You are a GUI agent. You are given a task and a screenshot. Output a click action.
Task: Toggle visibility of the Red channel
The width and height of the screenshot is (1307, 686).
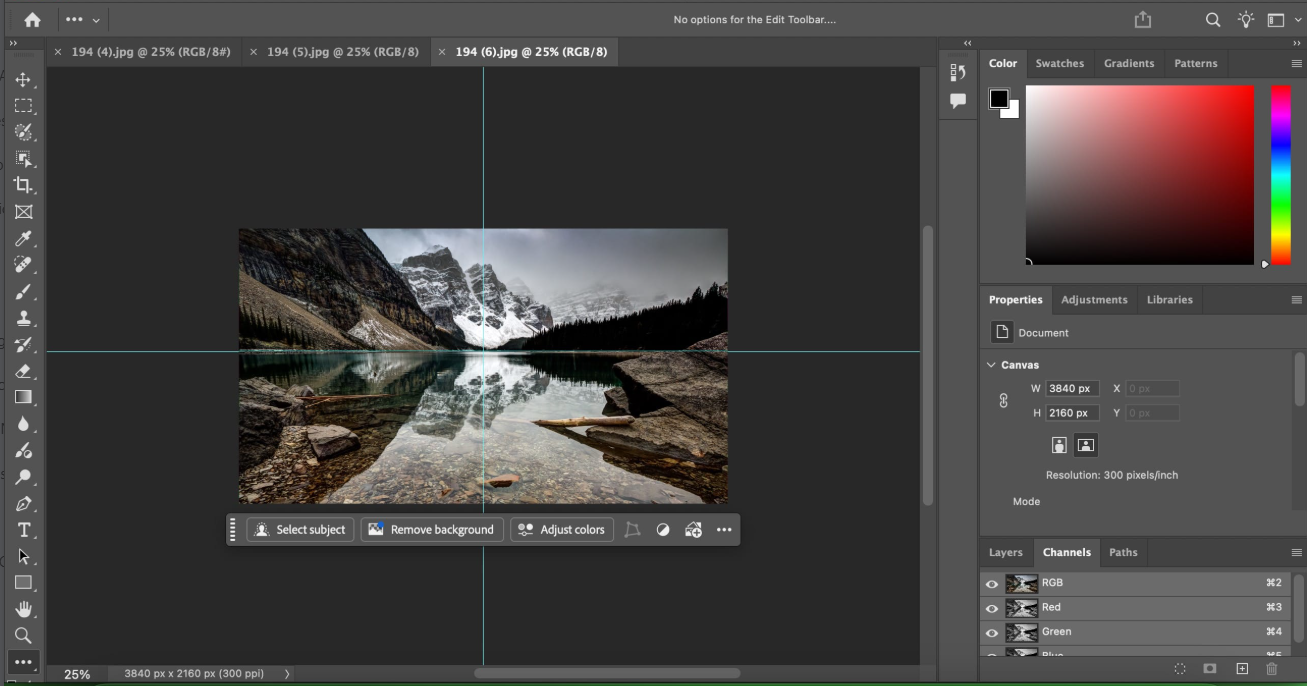[992, 608]
